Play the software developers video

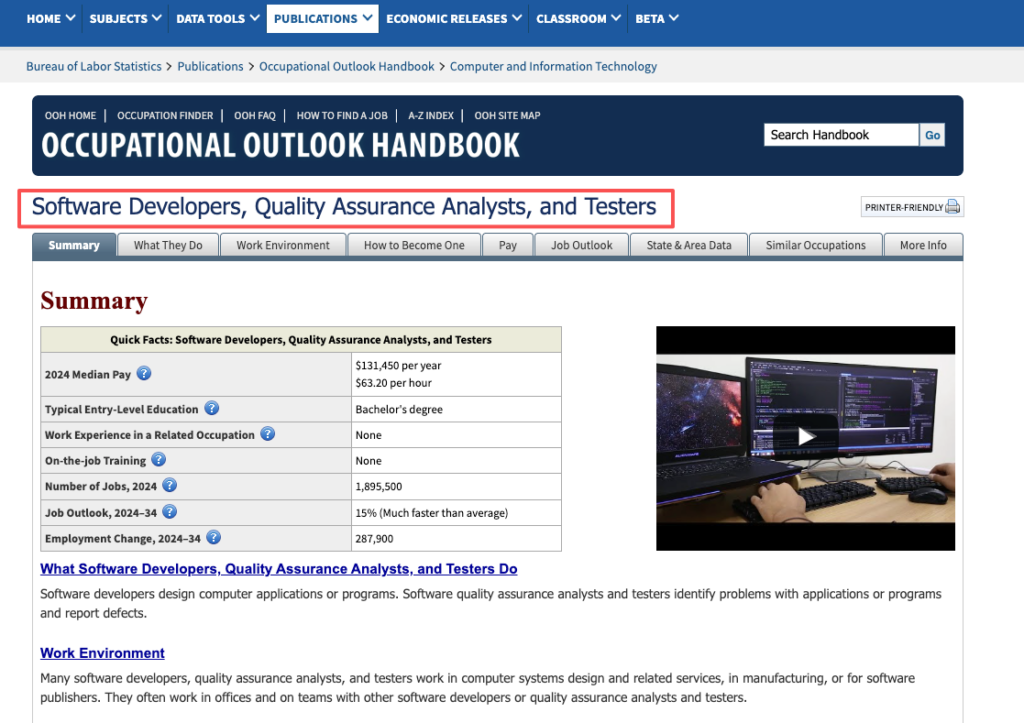tap(805, 437)
